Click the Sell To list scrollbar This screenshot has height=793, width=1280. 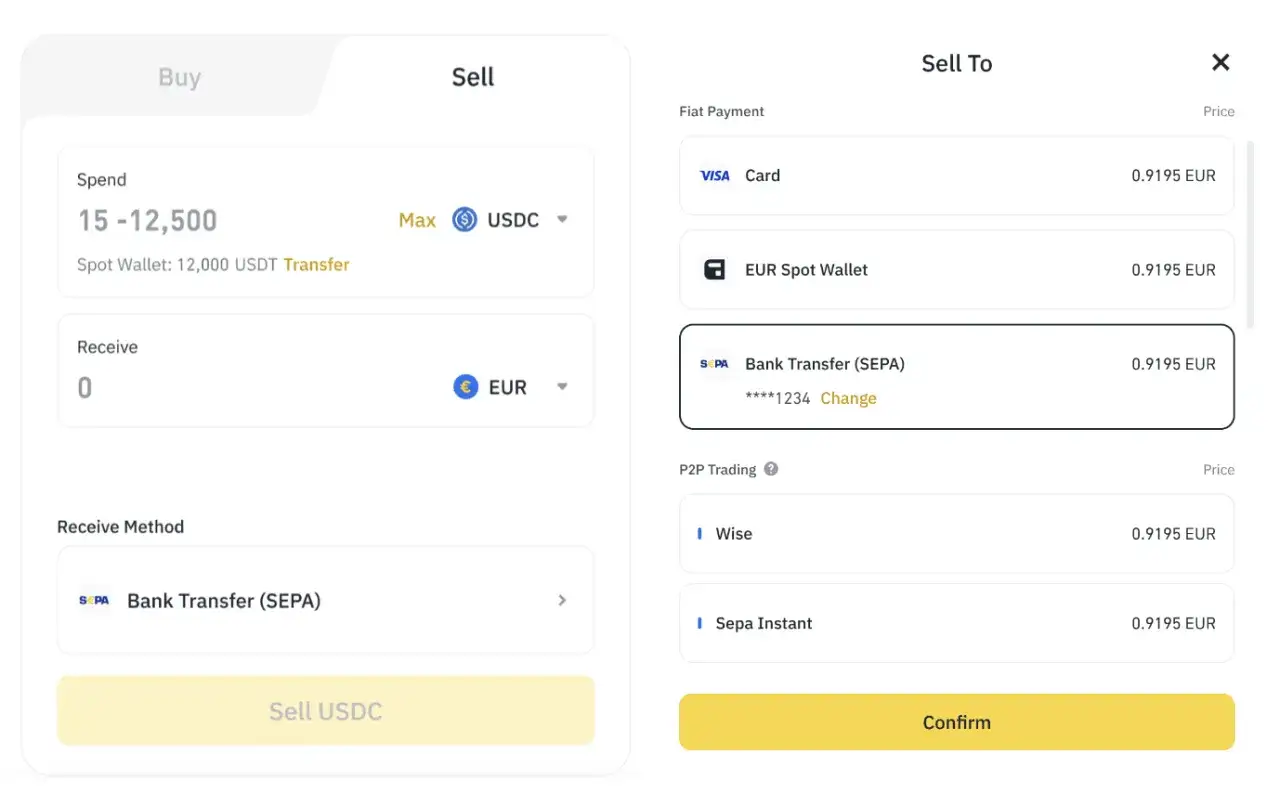tap(1248, 234)
